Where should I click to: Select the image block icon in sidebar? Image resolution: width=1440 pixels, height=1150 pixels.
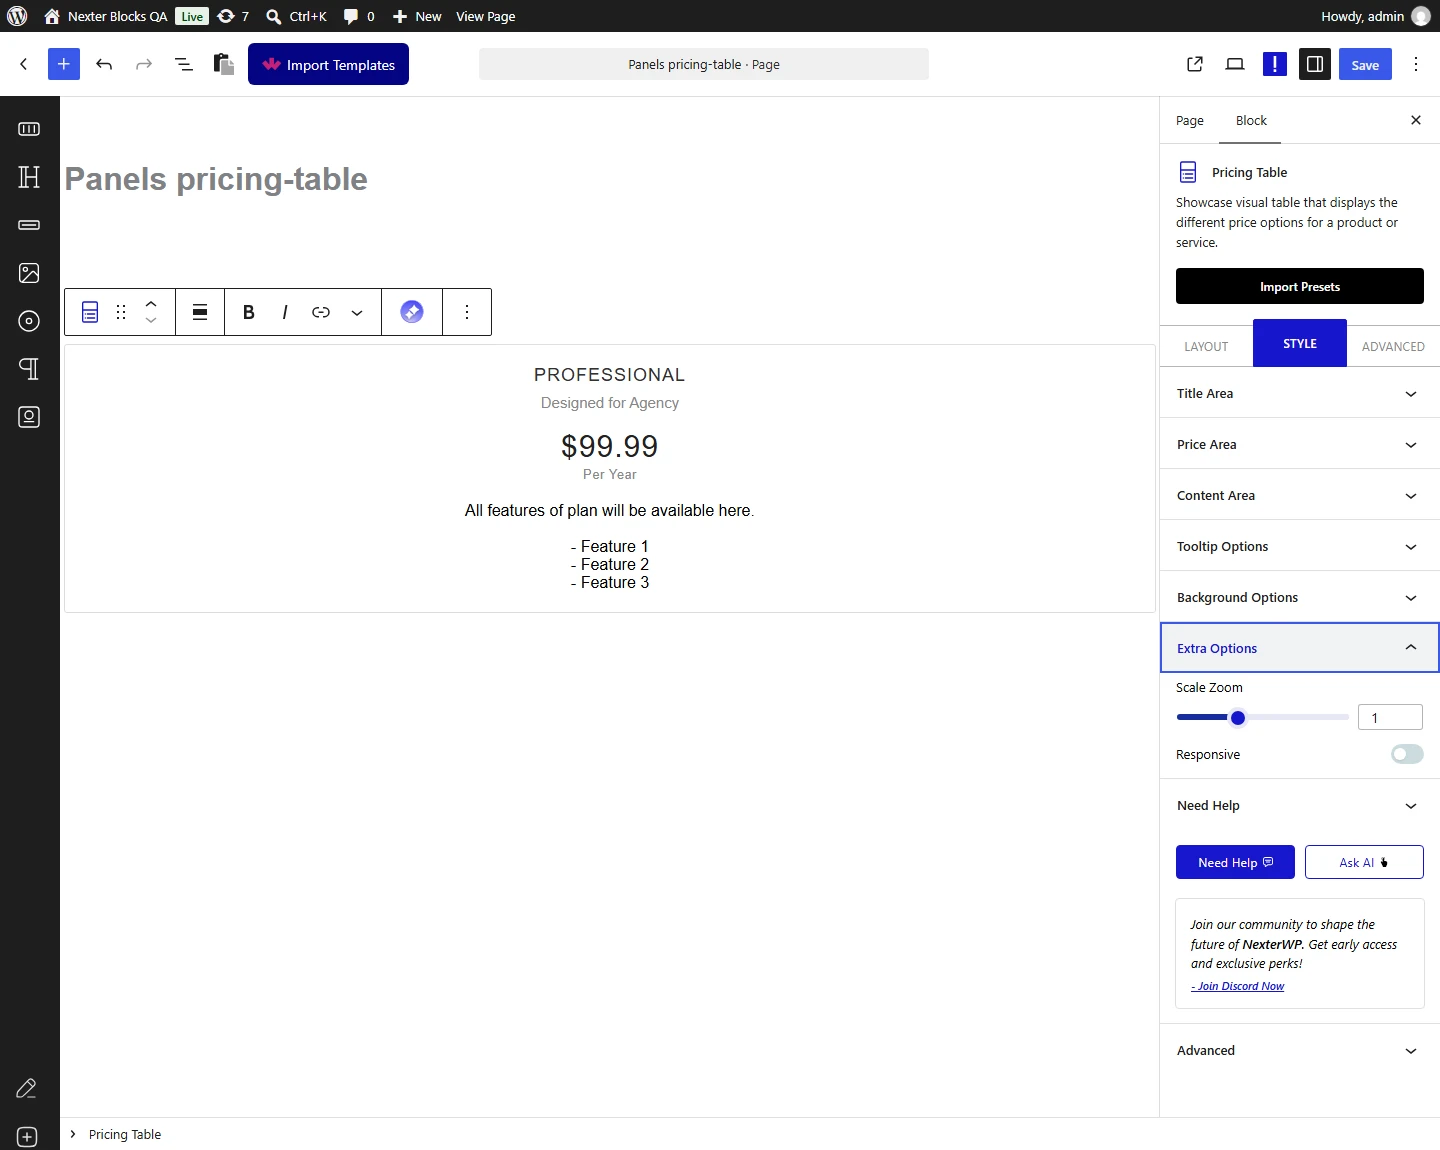click(x=29, y=273)
